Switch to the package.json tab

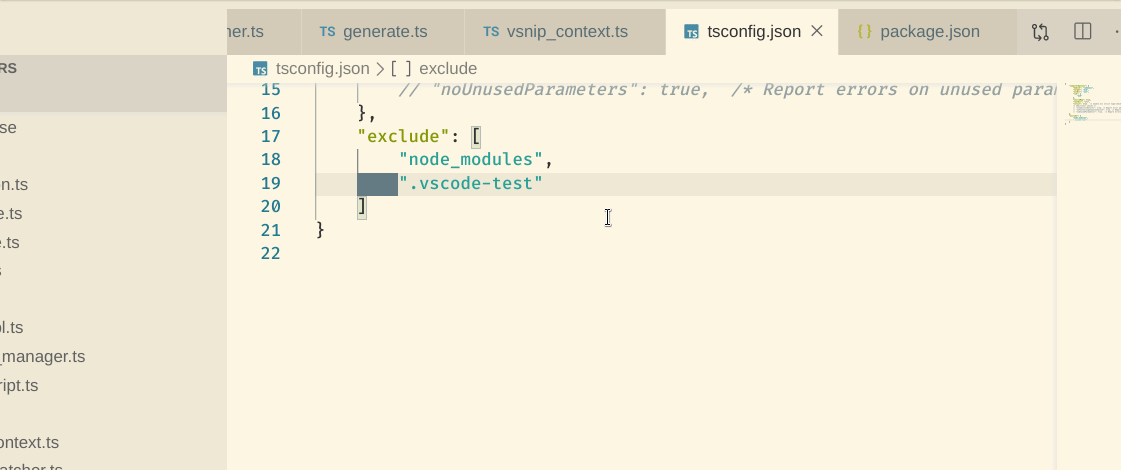click(x=931, y=32)
